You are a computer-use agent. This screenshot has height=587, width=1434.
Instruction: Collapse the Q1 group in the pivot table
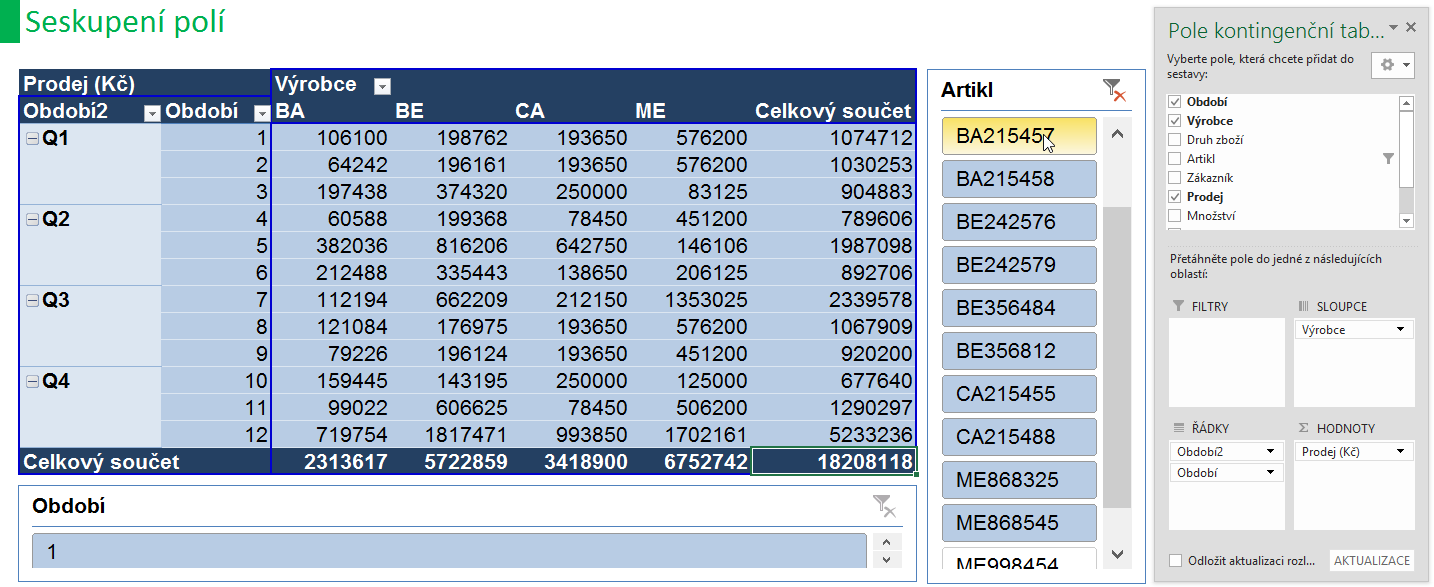click(31, 138)
